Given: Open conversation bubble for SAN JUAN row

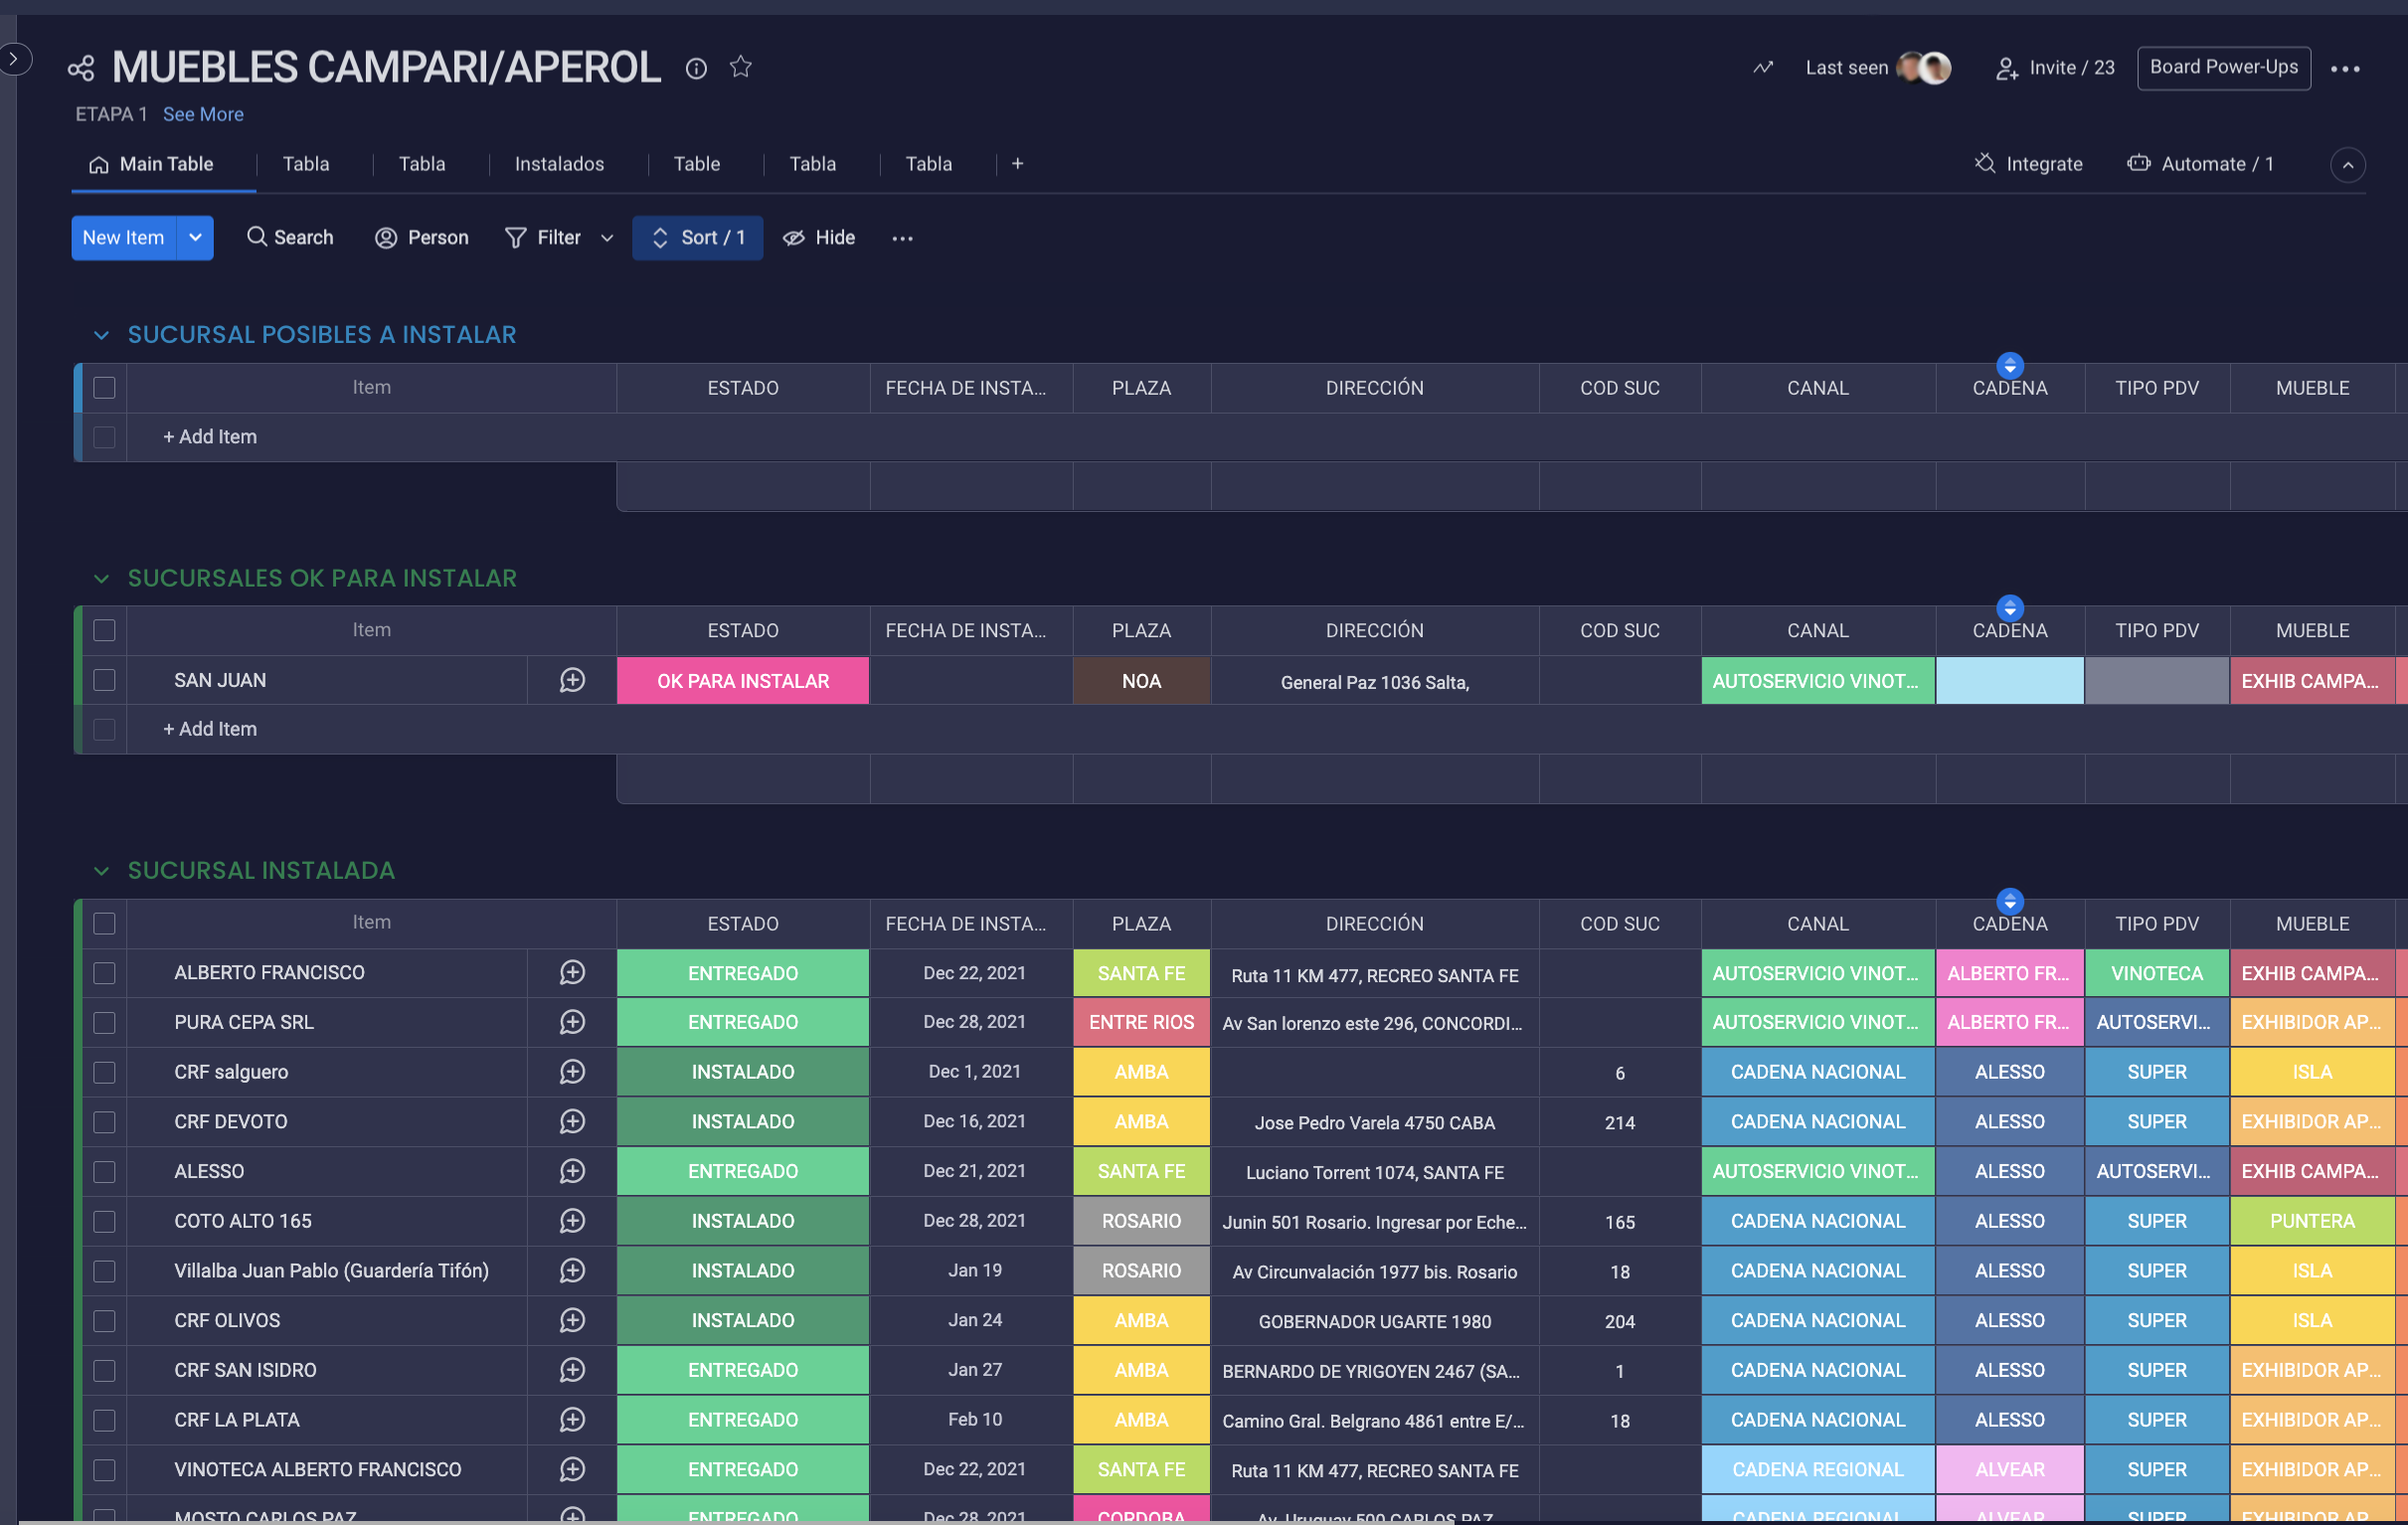Looking at the screenshot, I should click(x=572, y=681).
